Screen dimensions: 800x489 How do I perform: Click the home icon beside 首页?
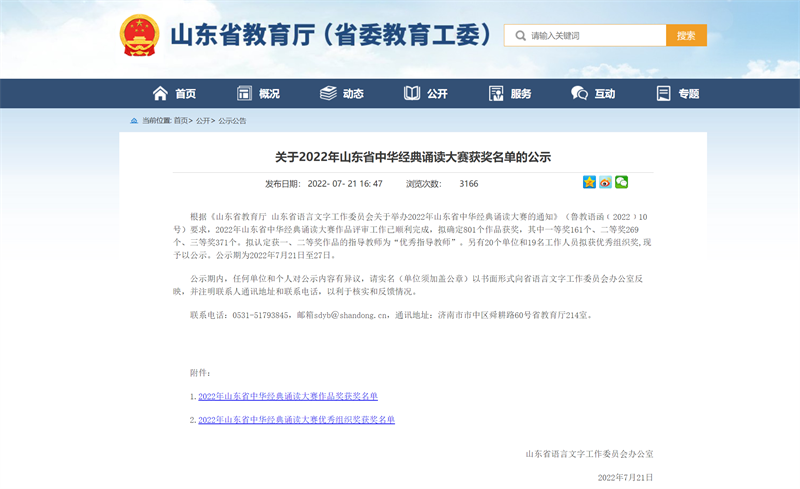coord(160,93)
